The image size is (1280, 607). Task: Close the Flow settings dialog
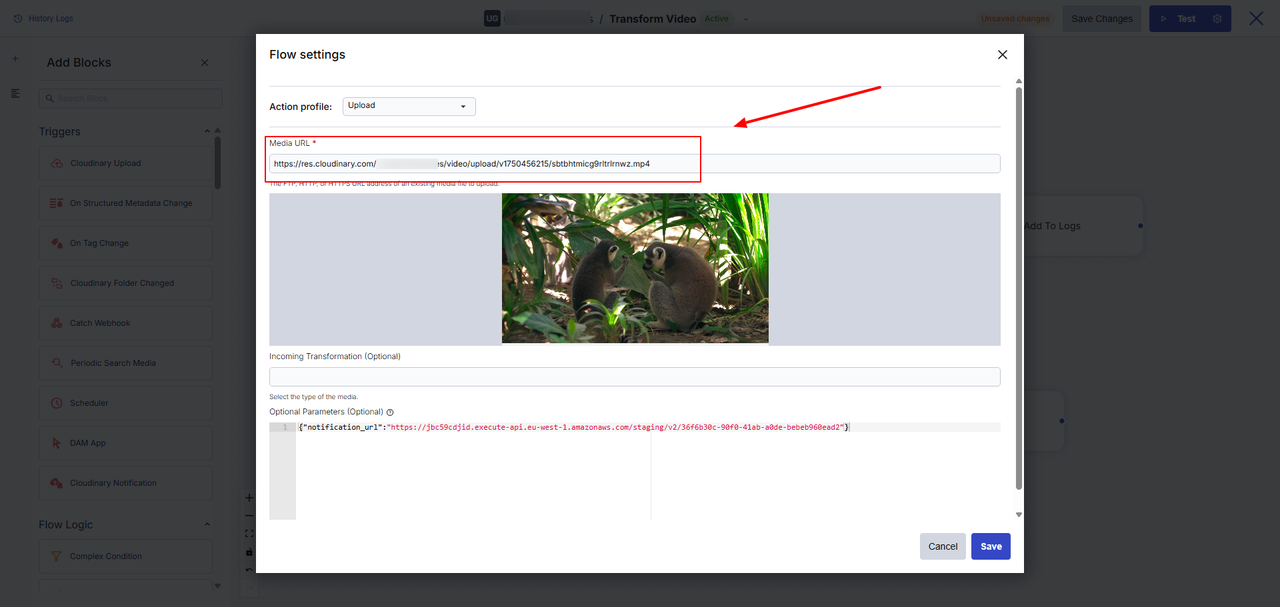[1002, 55]
